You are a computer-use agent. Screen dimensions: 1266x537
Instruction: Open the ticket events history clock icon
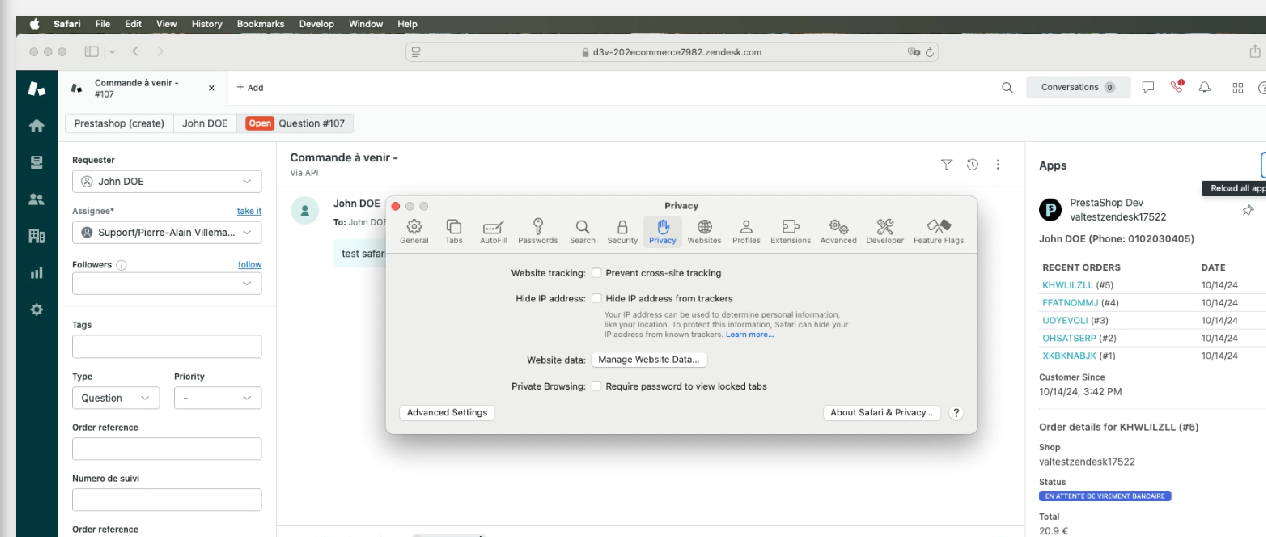972,165
